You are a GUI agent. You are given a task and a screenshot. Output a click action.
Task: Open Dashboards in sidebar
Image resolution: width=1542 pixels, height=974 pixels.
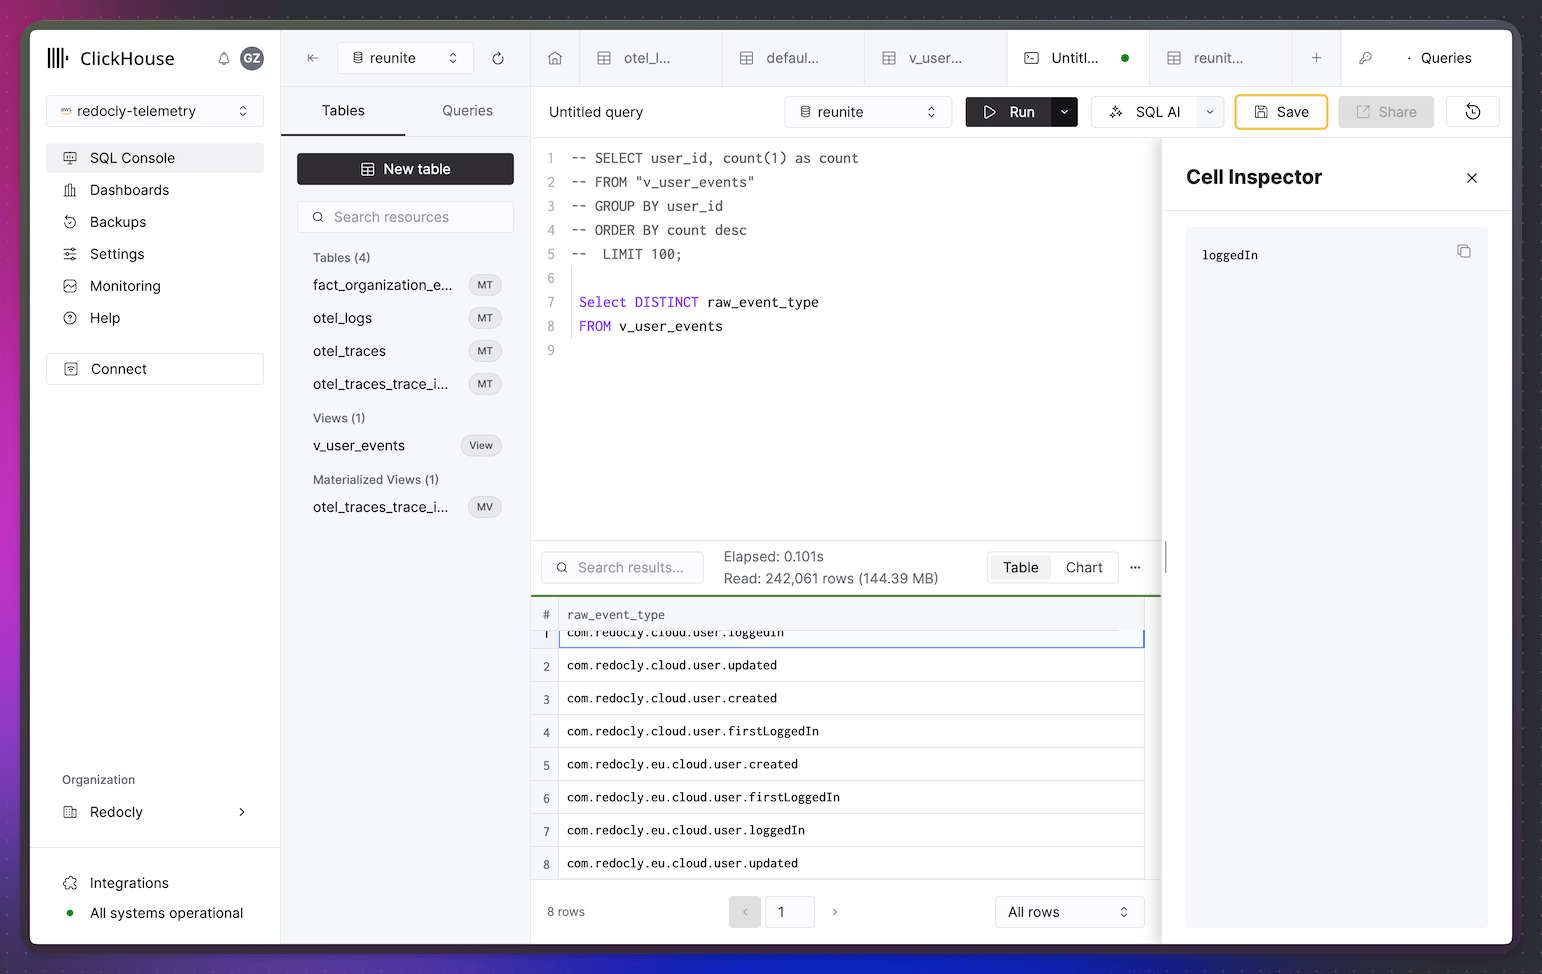click(x=155, y=190)
